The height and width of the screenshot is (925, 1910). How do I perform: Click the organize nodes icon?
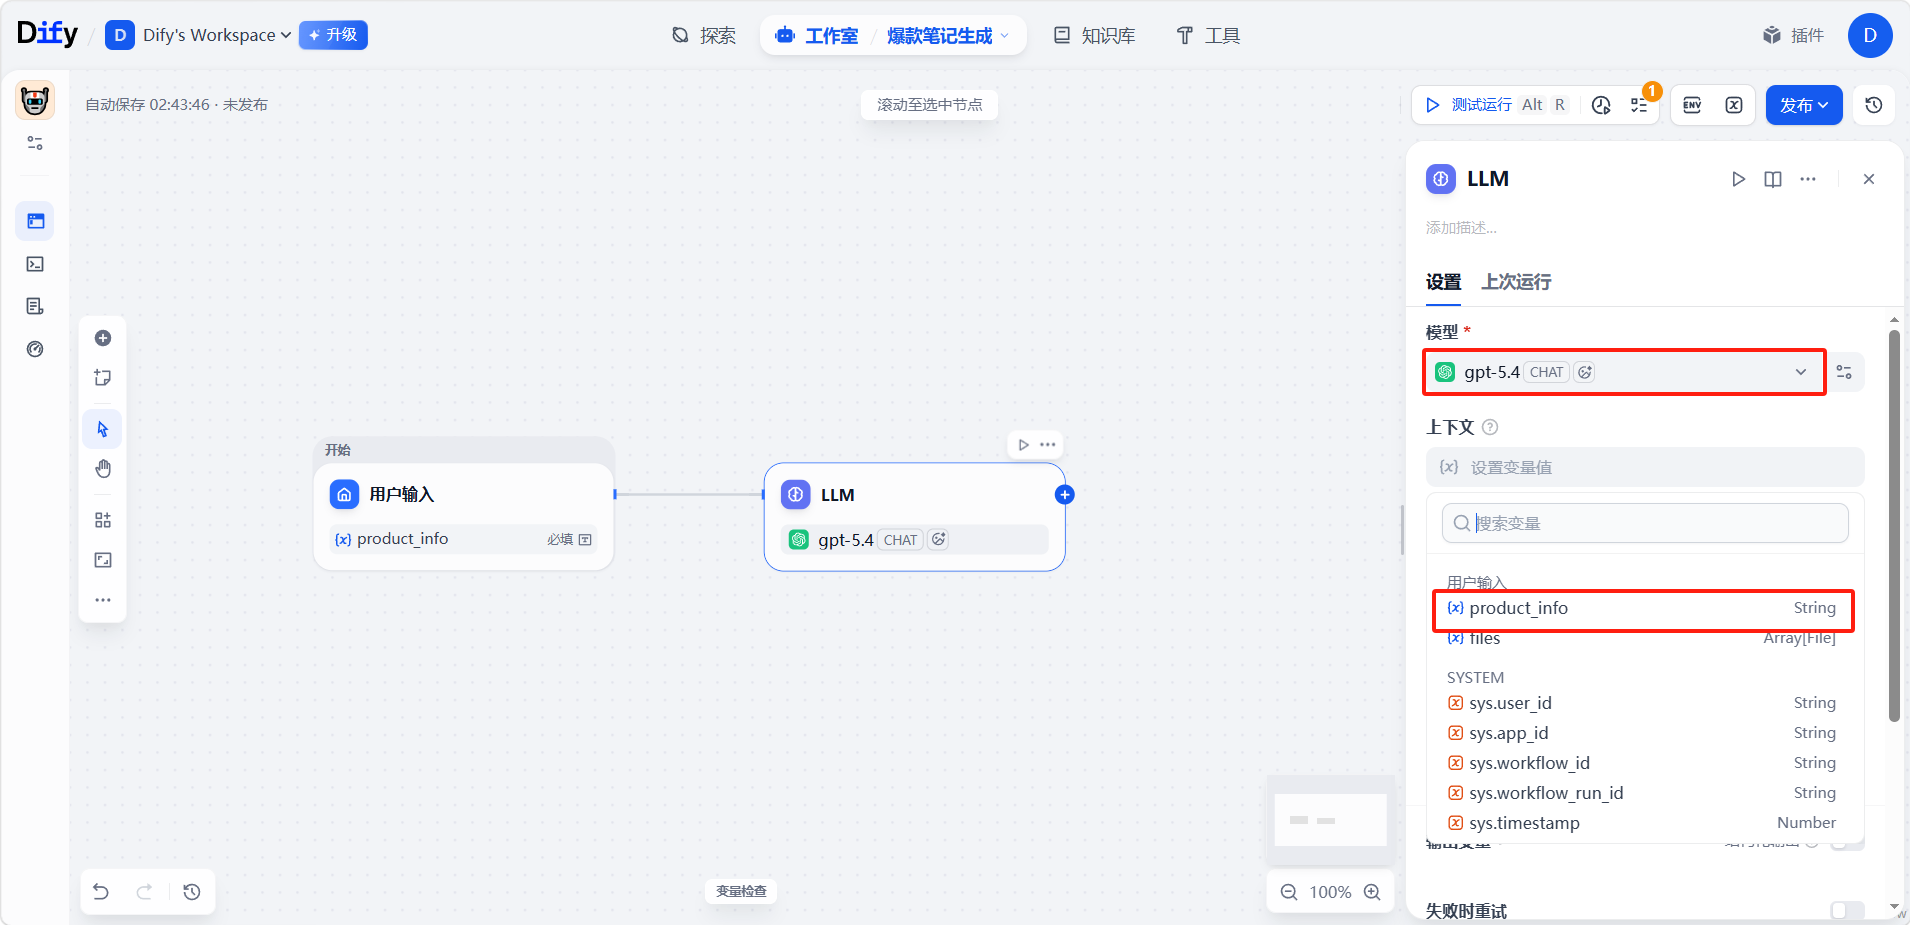click(x=103, y=520)
